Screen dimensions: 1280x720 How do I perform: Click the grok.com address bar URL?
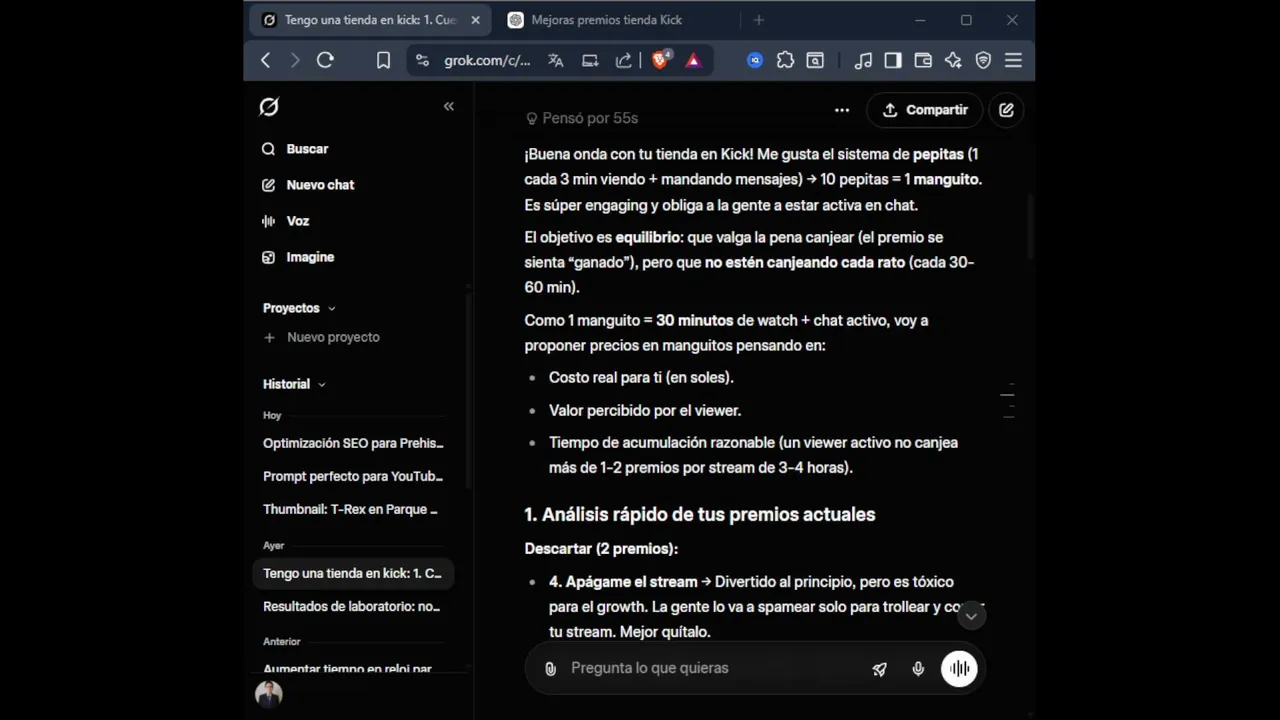[487, 61]
